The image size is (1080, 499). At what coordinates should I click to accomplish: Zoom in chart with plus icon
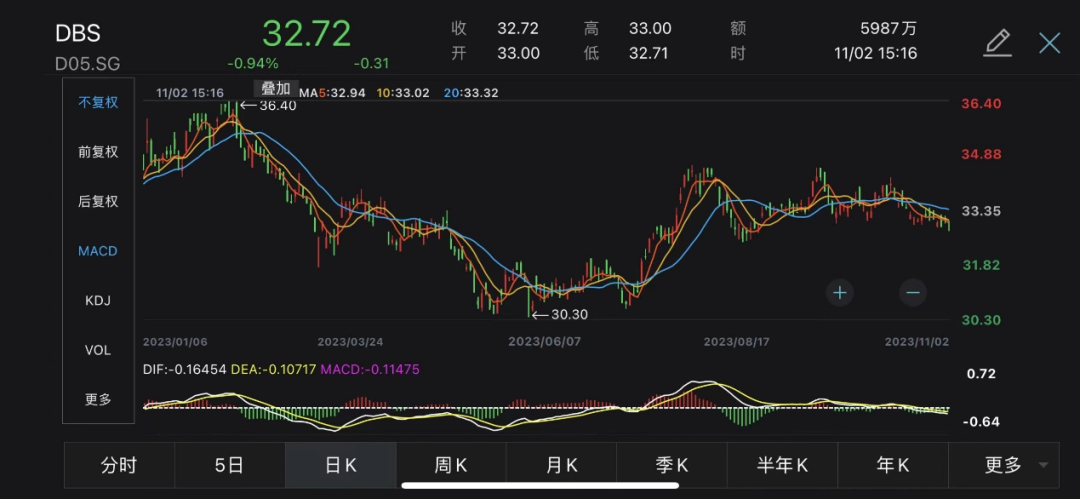pyautogui.click(x=840, y=292)
